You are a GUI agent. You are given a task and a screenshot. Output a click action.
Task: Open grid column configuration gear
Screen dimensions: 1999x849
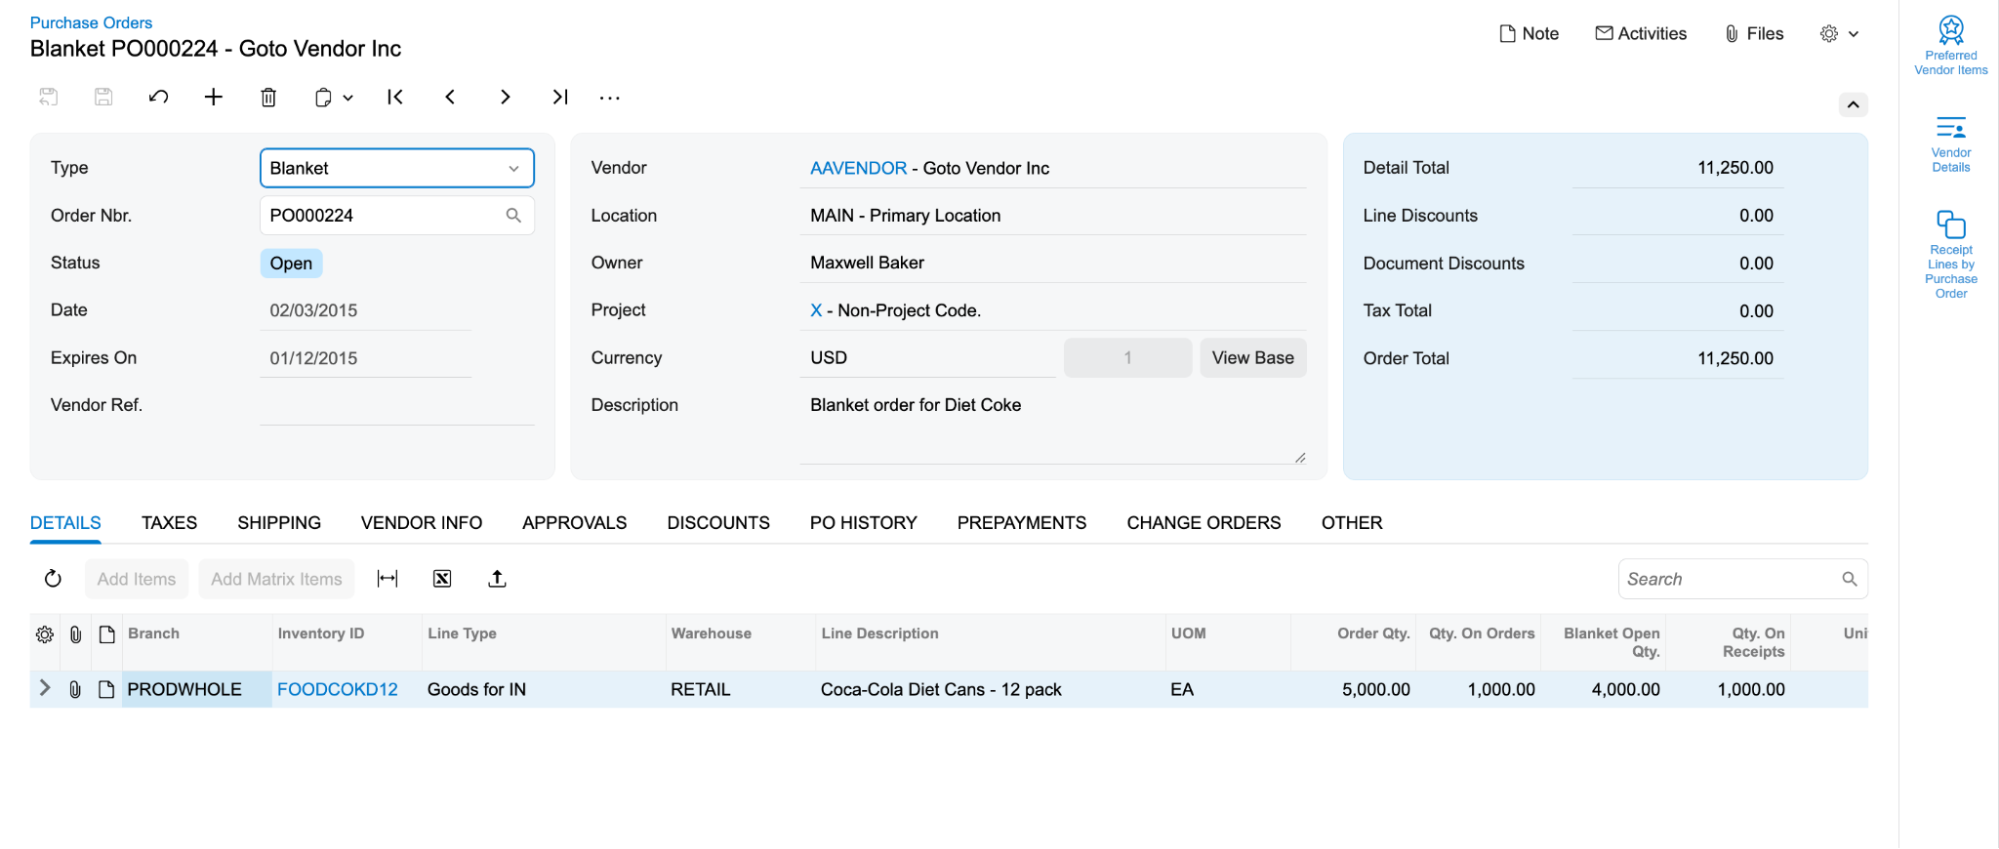(44, 634)
